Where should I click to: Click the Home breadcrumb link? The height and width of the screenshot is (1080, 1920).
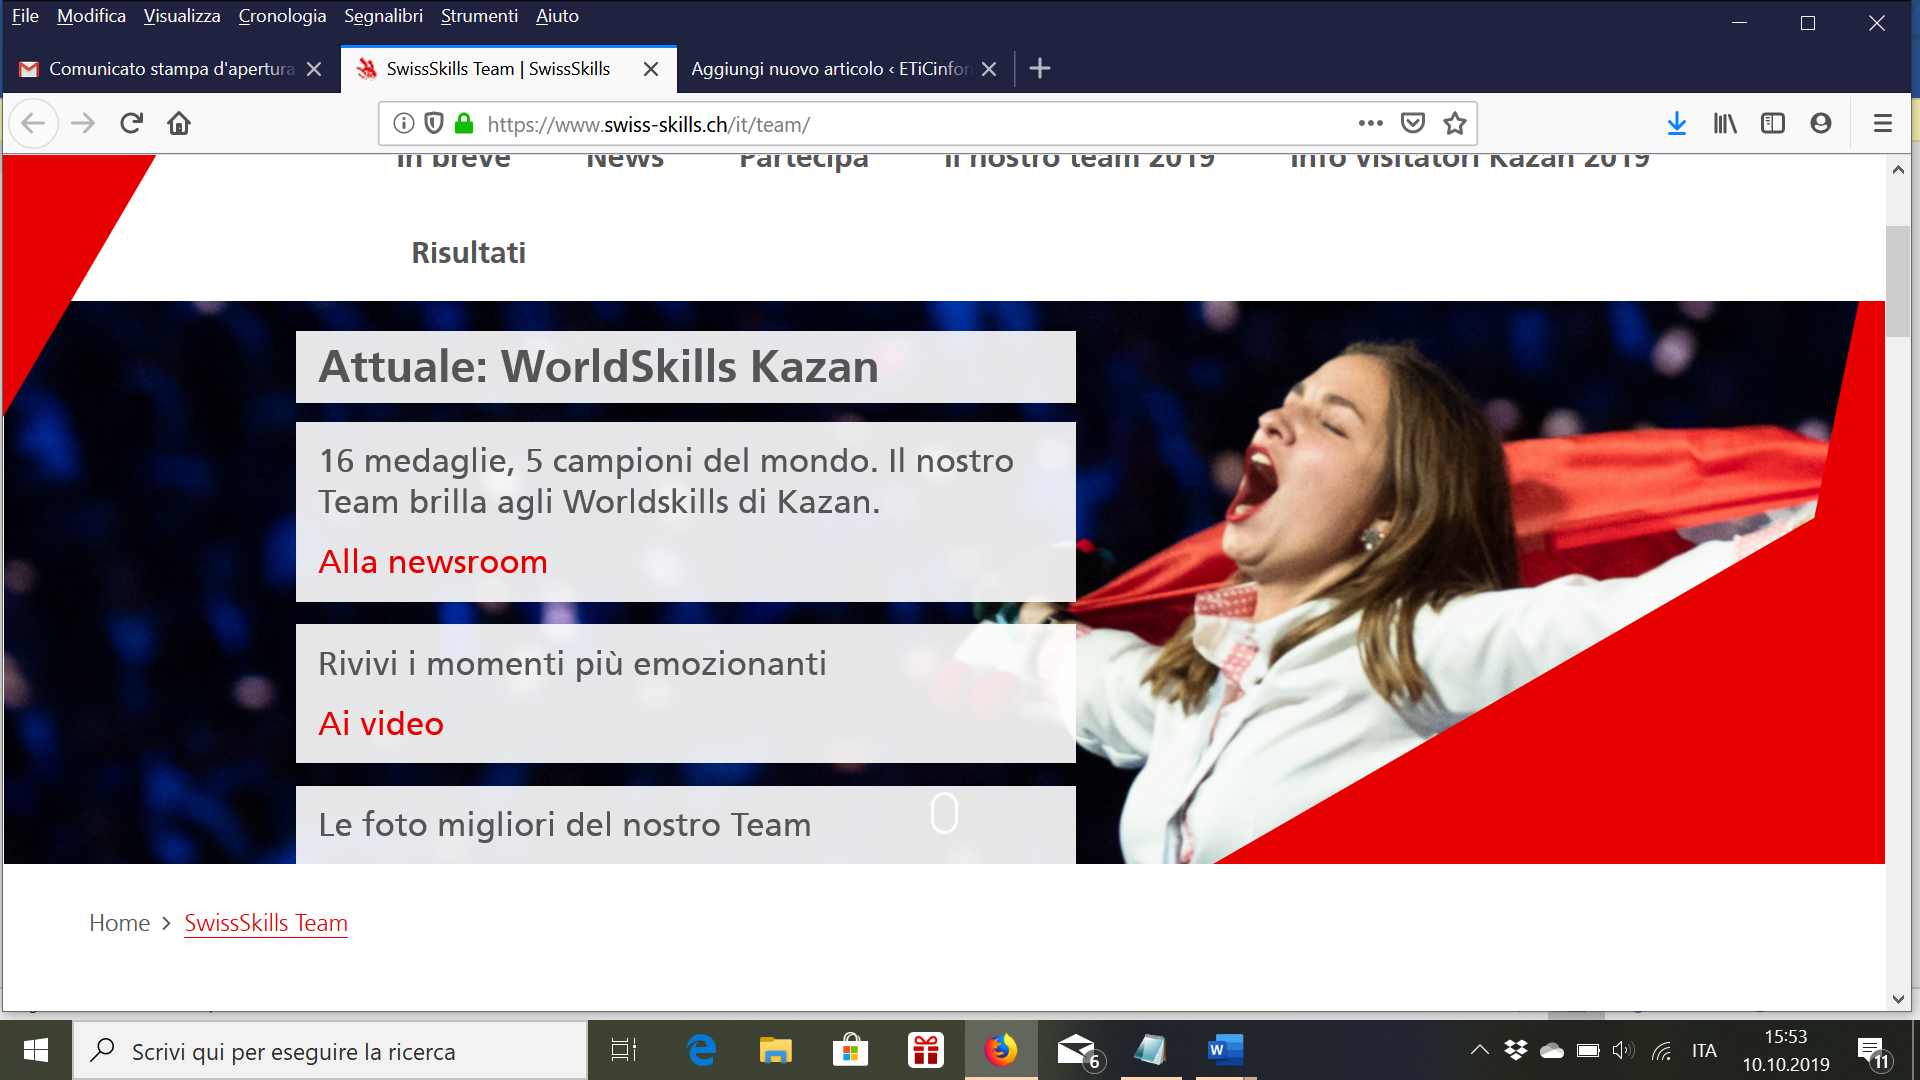[x=119, y=923]
